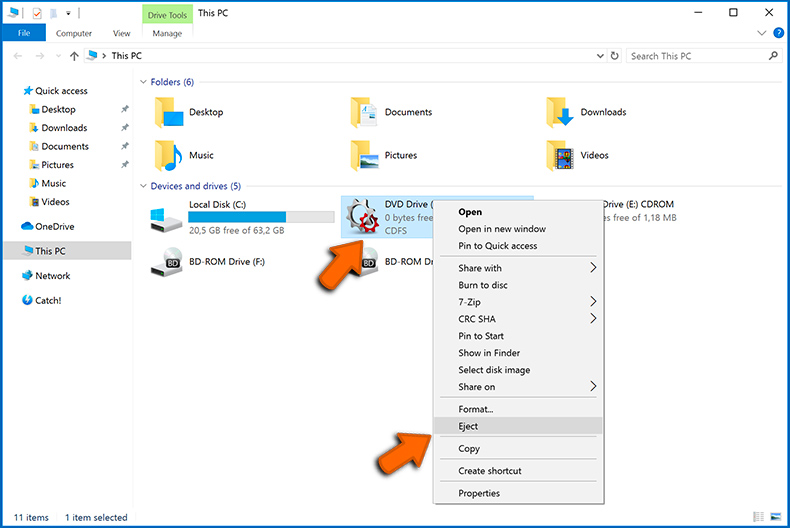Open the File ribbon tab
This screenshot has width=790, height=528.
click(x=24, y=33)
